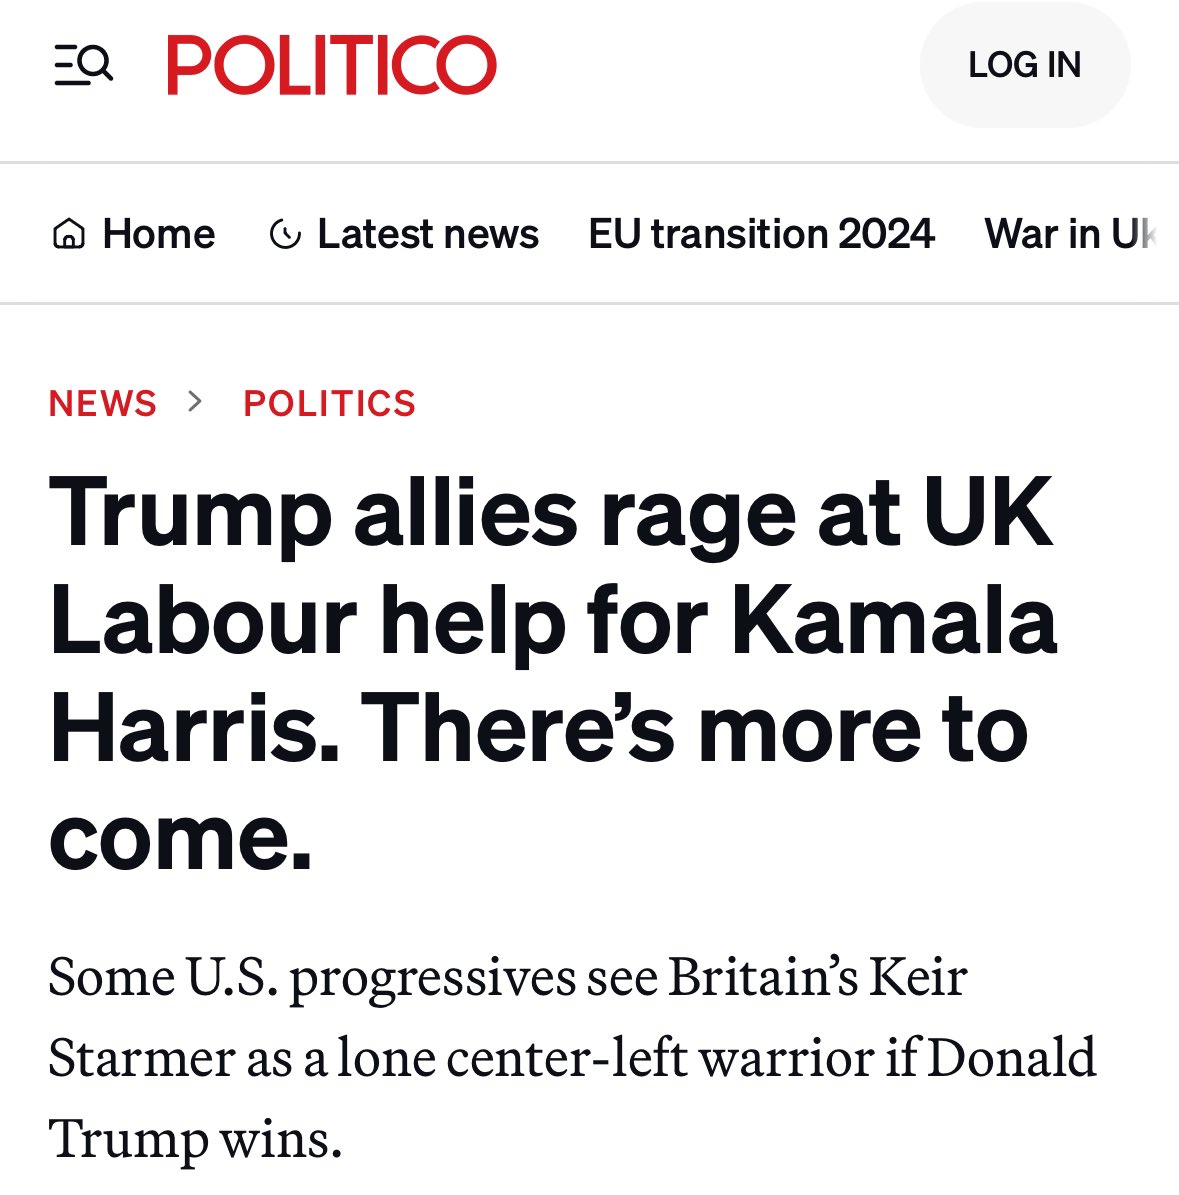Click the clock icon beside Latest news
Screen dimensions: 1179x1195
[x=285, y=235]
